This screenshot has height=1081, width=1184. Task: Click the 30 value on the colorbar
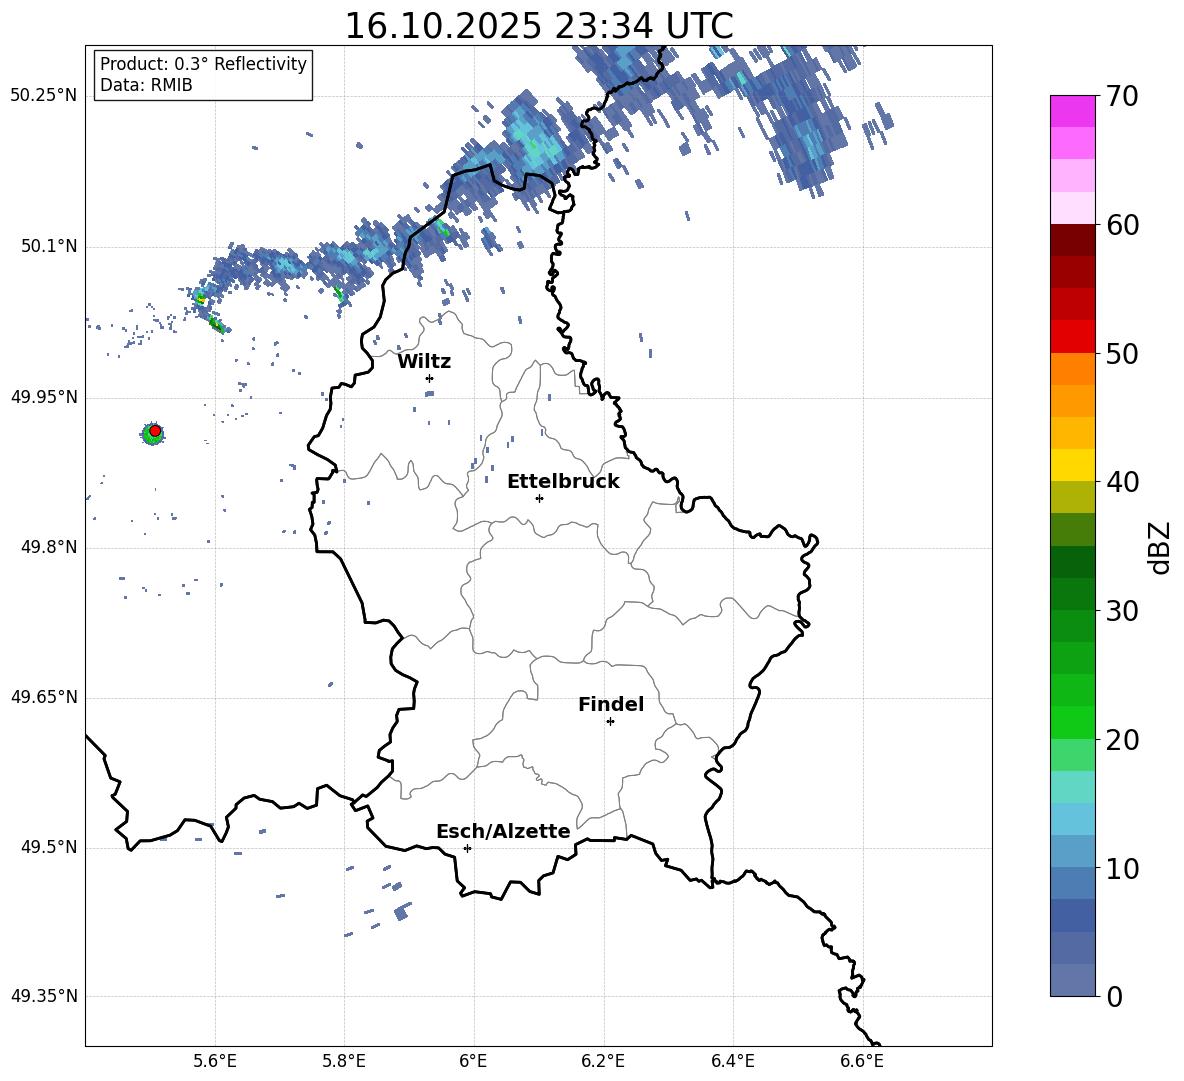[1122, 611]
